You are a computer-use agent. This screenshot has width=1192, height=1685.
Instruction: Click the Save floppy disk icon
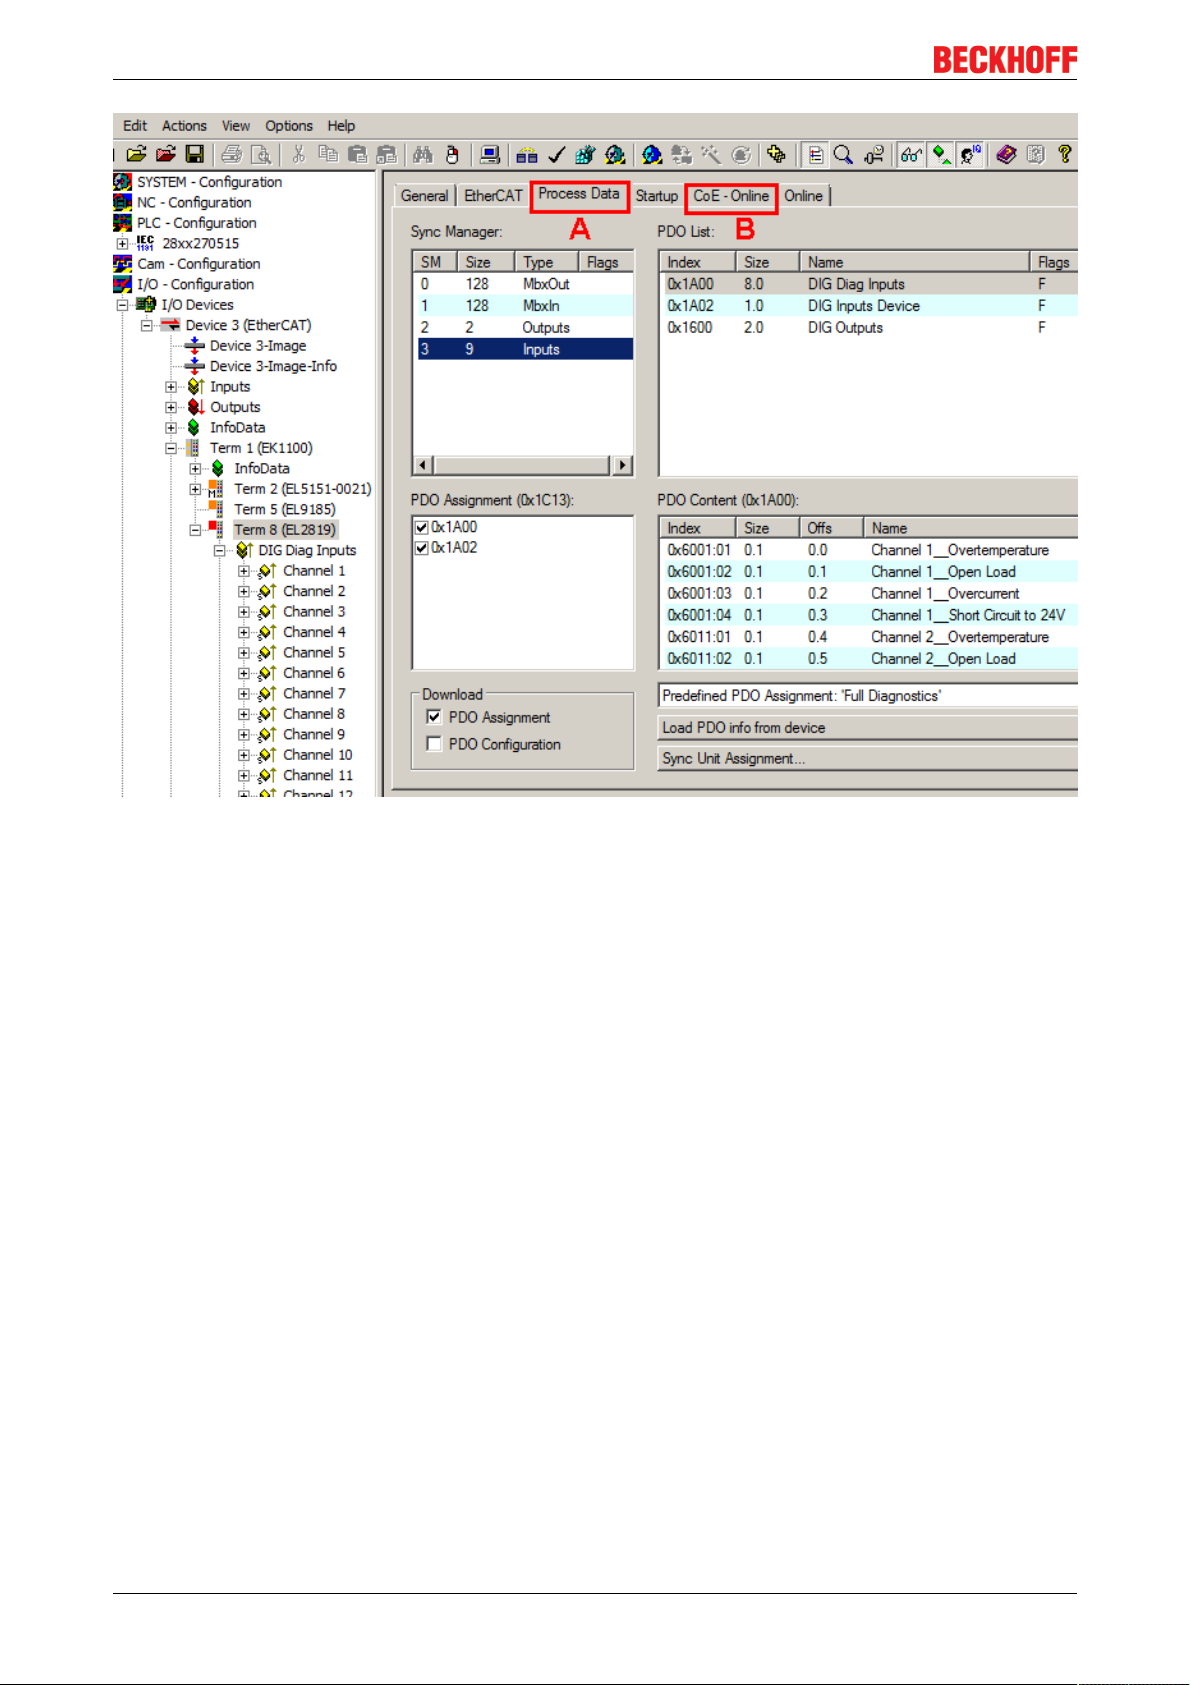[x=195, y=154]
